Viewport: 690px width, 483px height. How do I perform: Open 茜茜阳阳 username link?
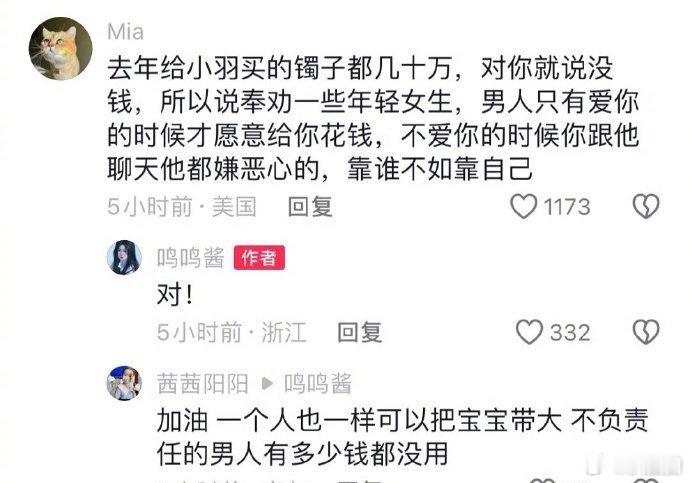[x=203, y=384]
